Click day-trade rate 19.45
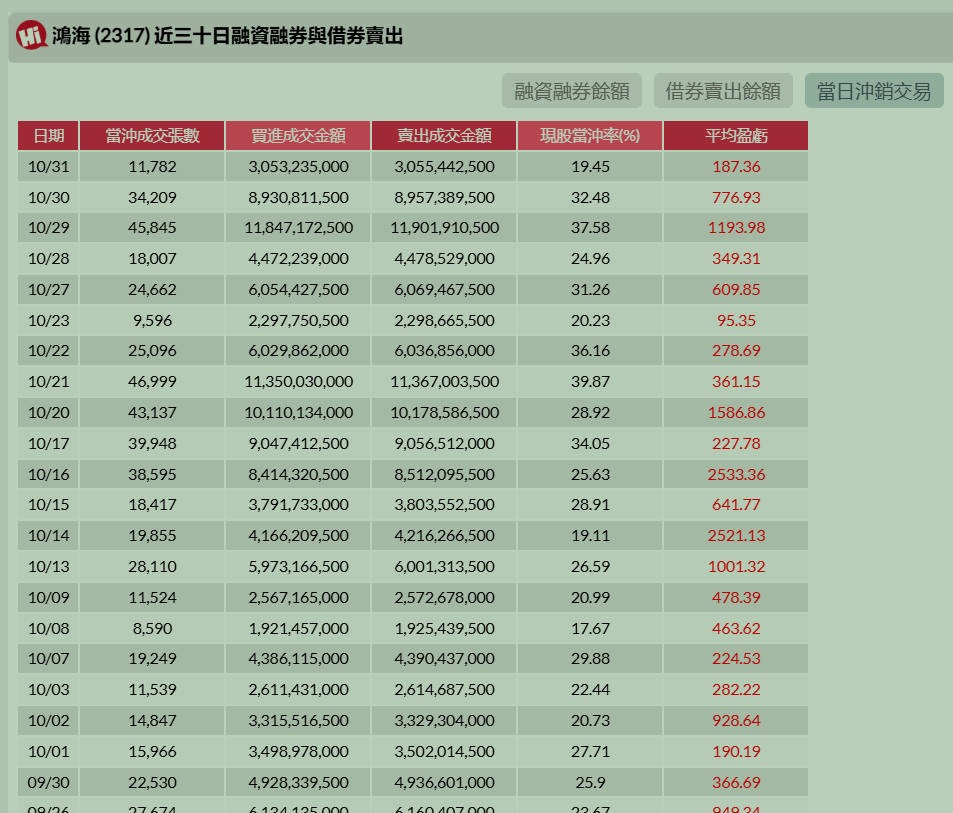This screenshot has width=953, height=813. [590, 166]
